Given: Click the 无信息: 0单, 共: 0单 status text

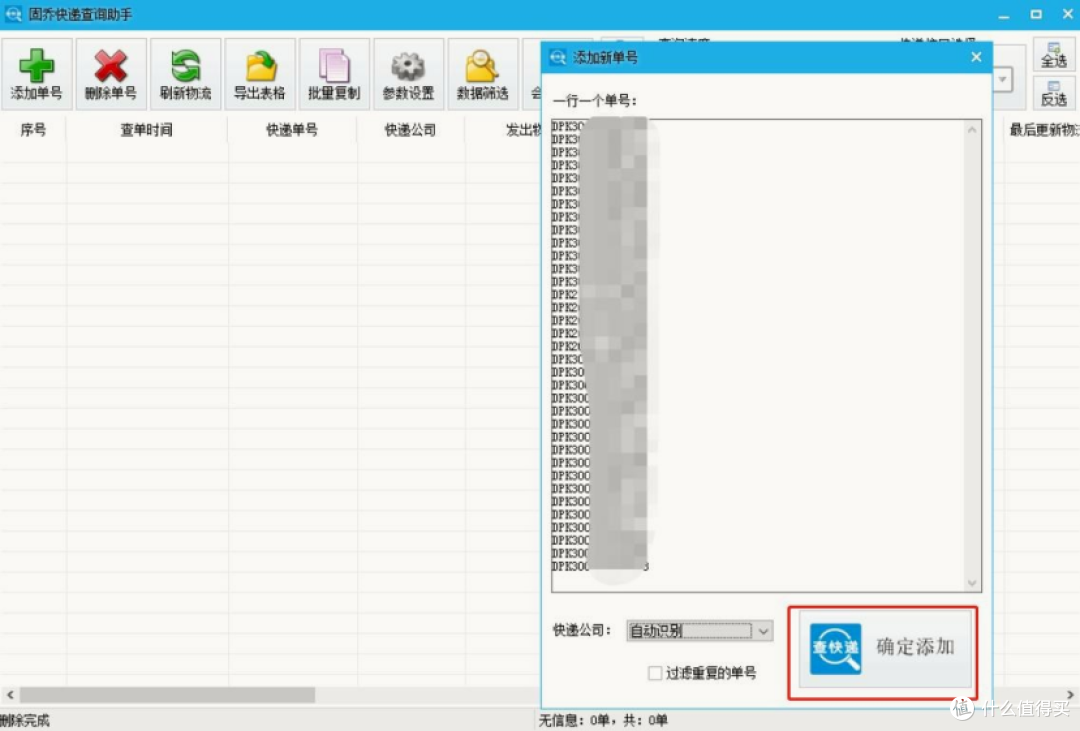Looking at the screenshot, I should pos(603,721).
